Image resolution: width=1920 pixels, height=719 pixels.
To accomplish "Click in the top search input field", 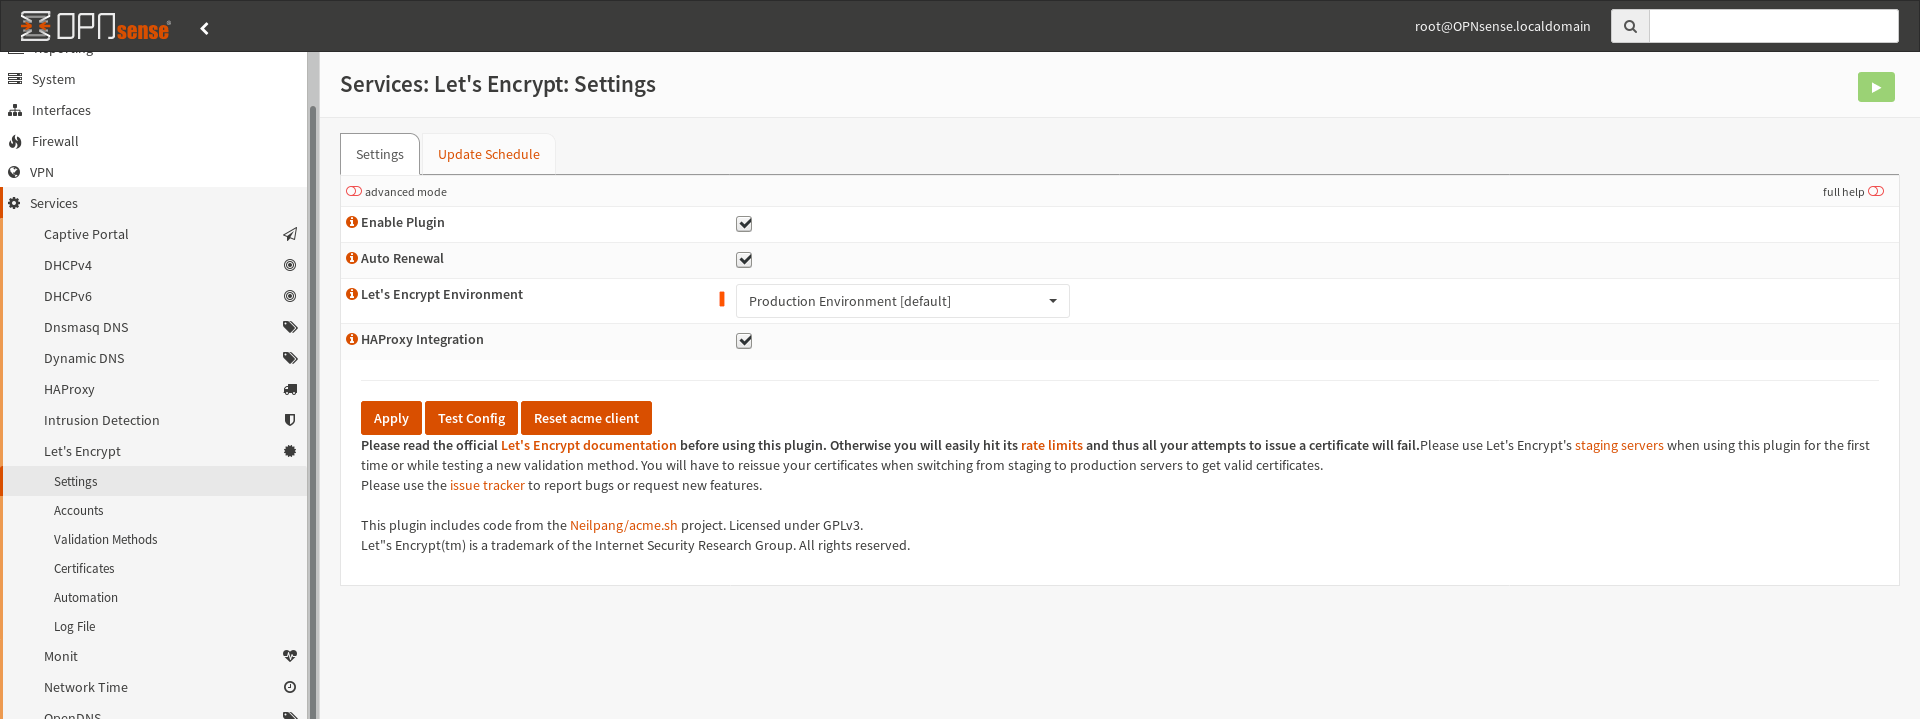I will click(1773, 26).
